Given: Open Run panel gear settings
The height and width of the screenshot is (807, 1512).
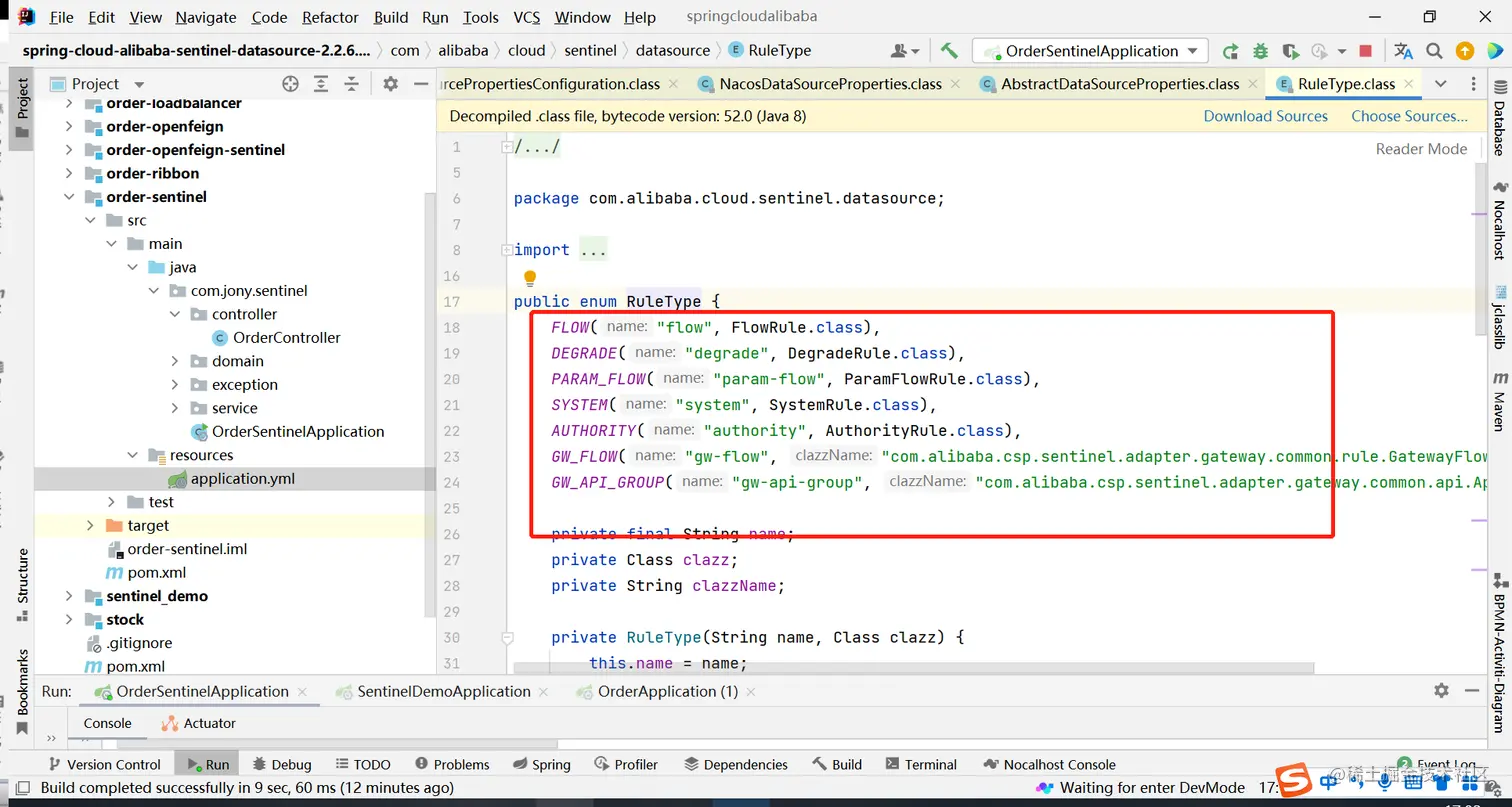Looking at the screenshot, I should point(1441,690).
